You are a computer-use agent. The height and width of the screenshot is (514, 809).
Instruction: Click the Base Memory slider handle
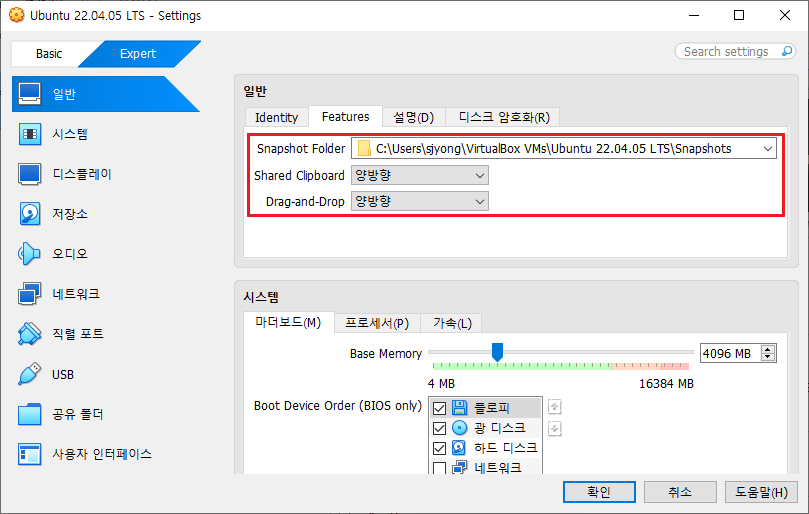pos(497,352)
